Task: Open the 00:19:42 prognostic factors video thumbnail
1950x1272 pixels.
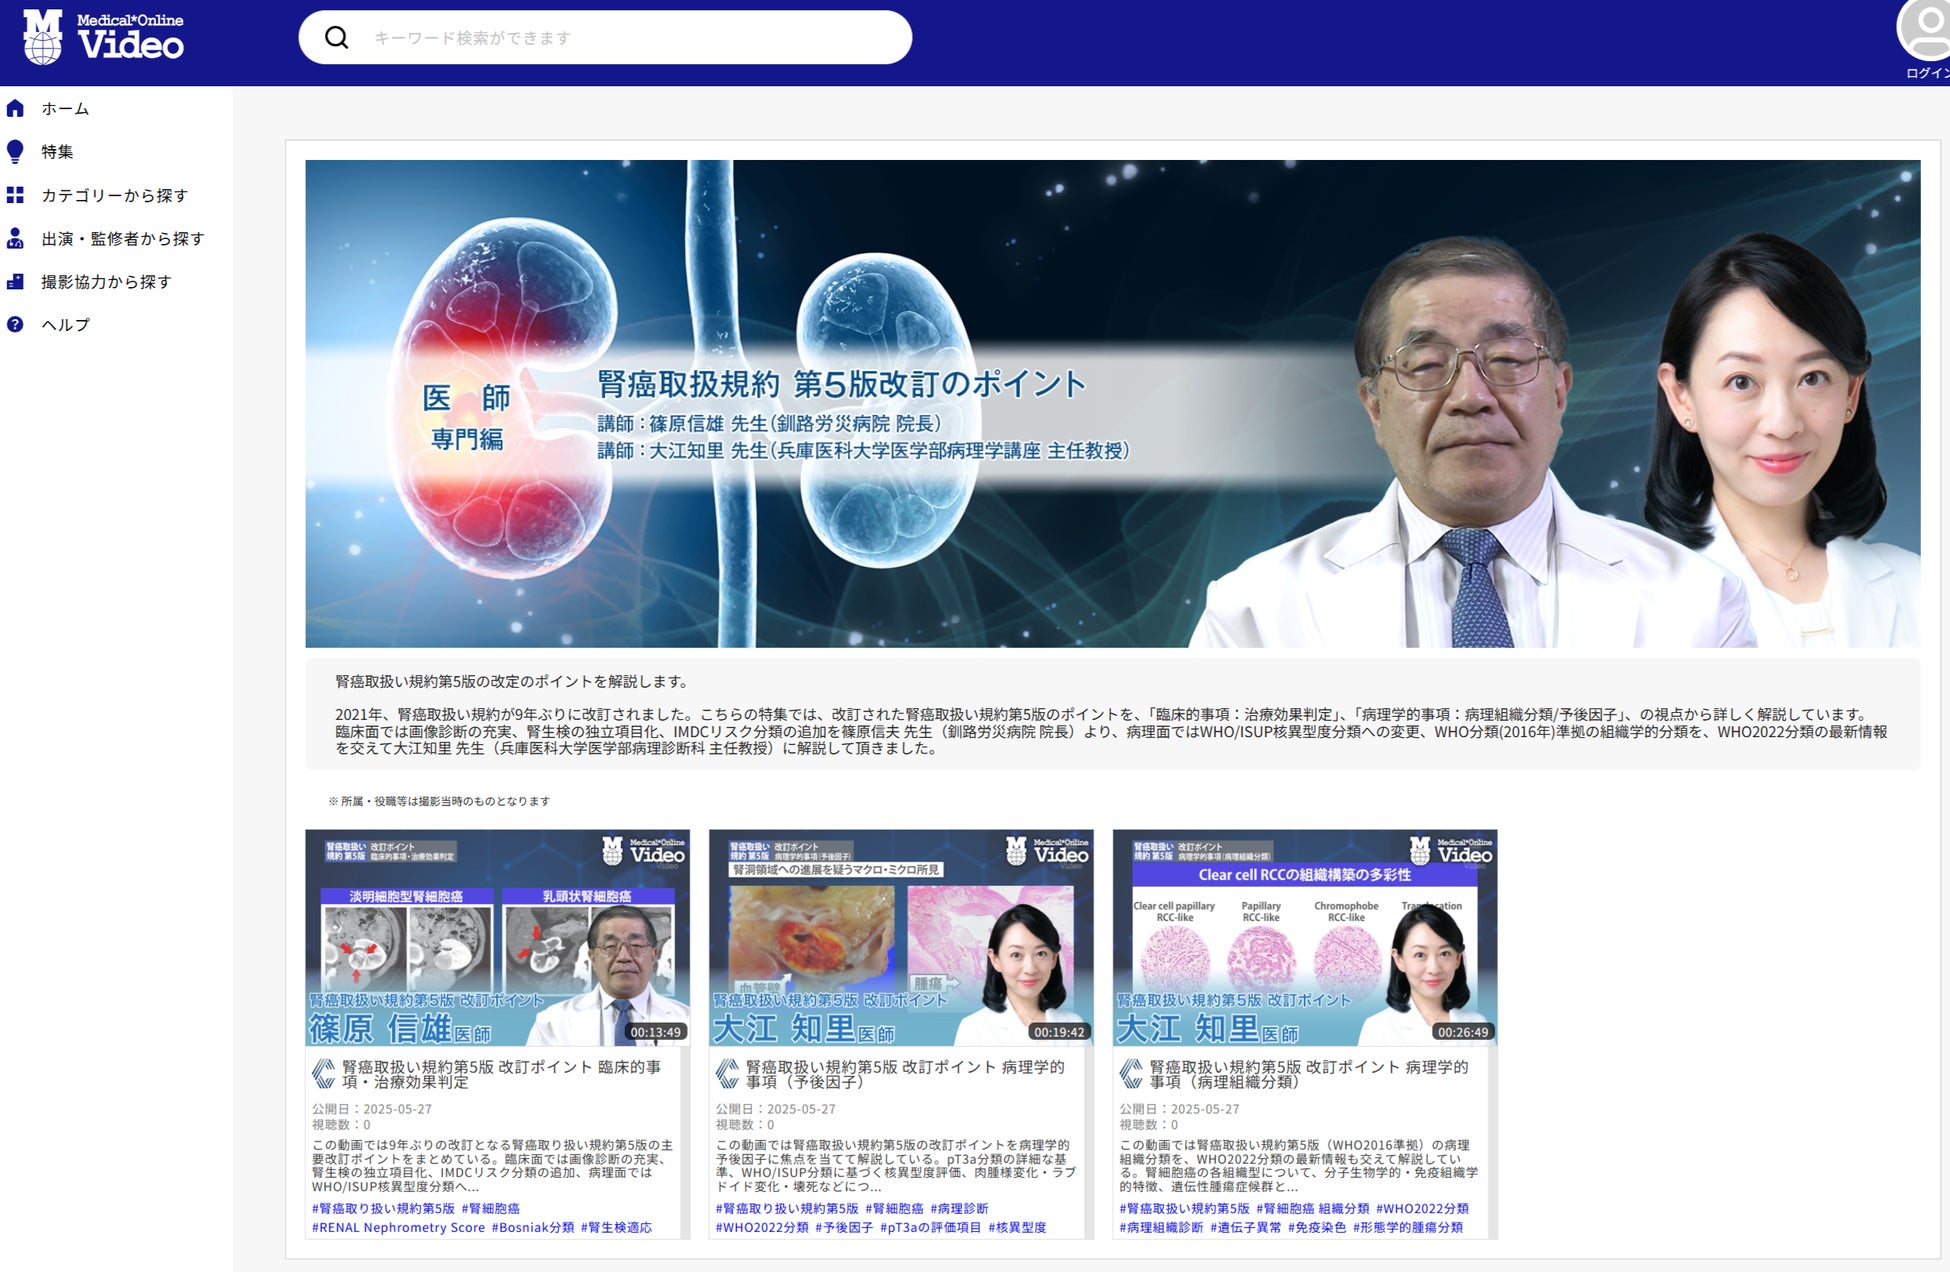Action: pyautogui.click(x=900, y=937)
